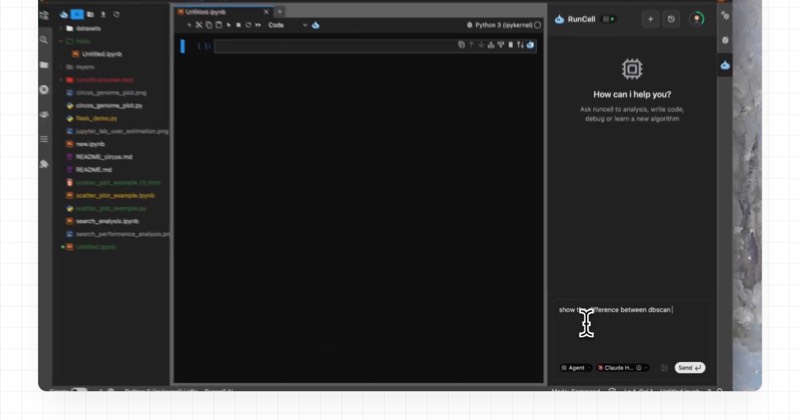Run the selected cell
This screenshot has width=800, height=420.
point(229,25)
